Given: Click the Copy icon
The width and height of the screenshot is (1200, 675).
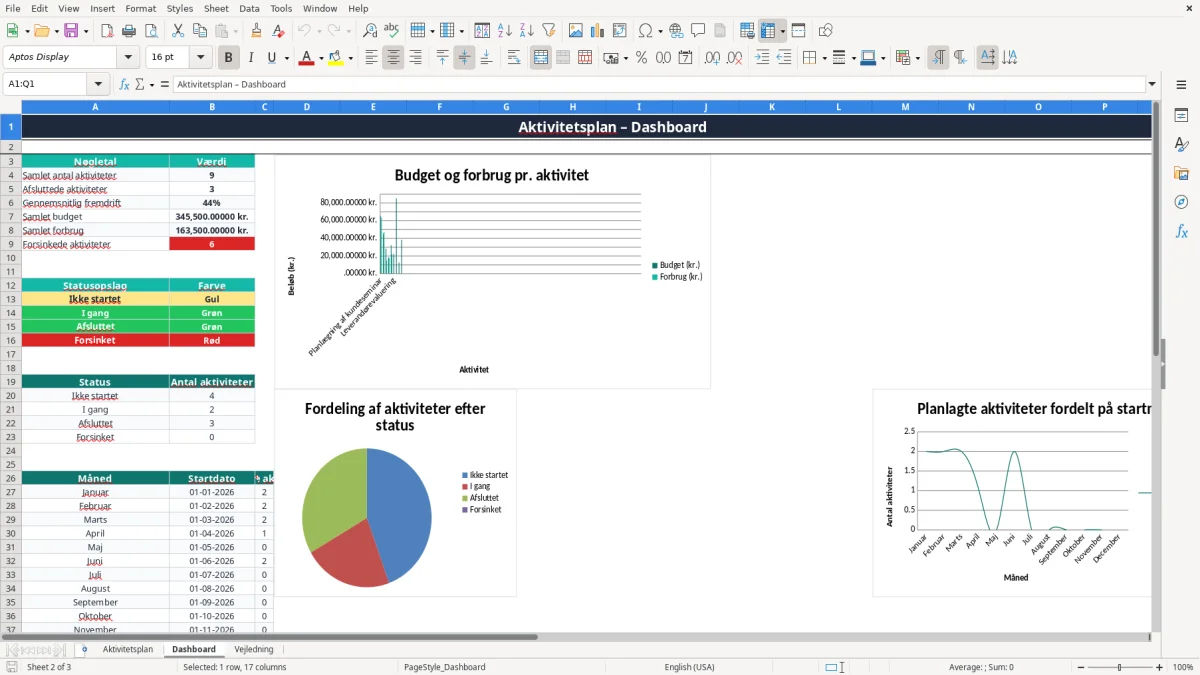Looking at the screenshot, I should pyautogui.click(x=200, y=31).
